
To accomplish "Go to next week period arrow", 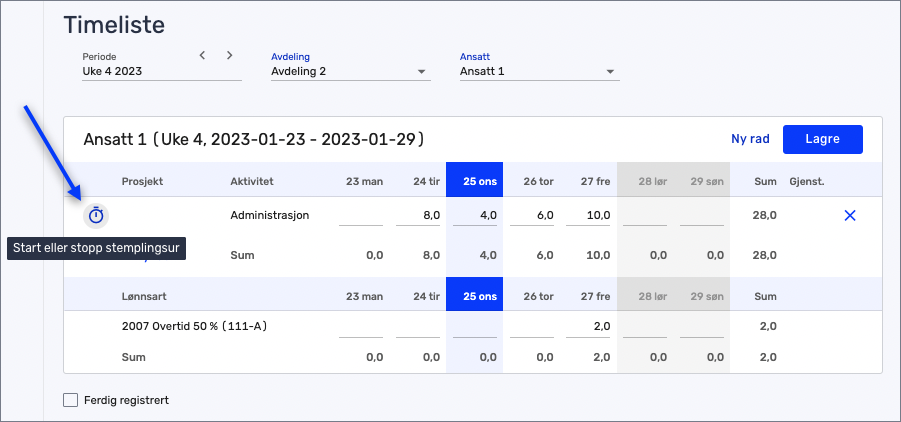I will pyautogui.click(x=229, y=55).
